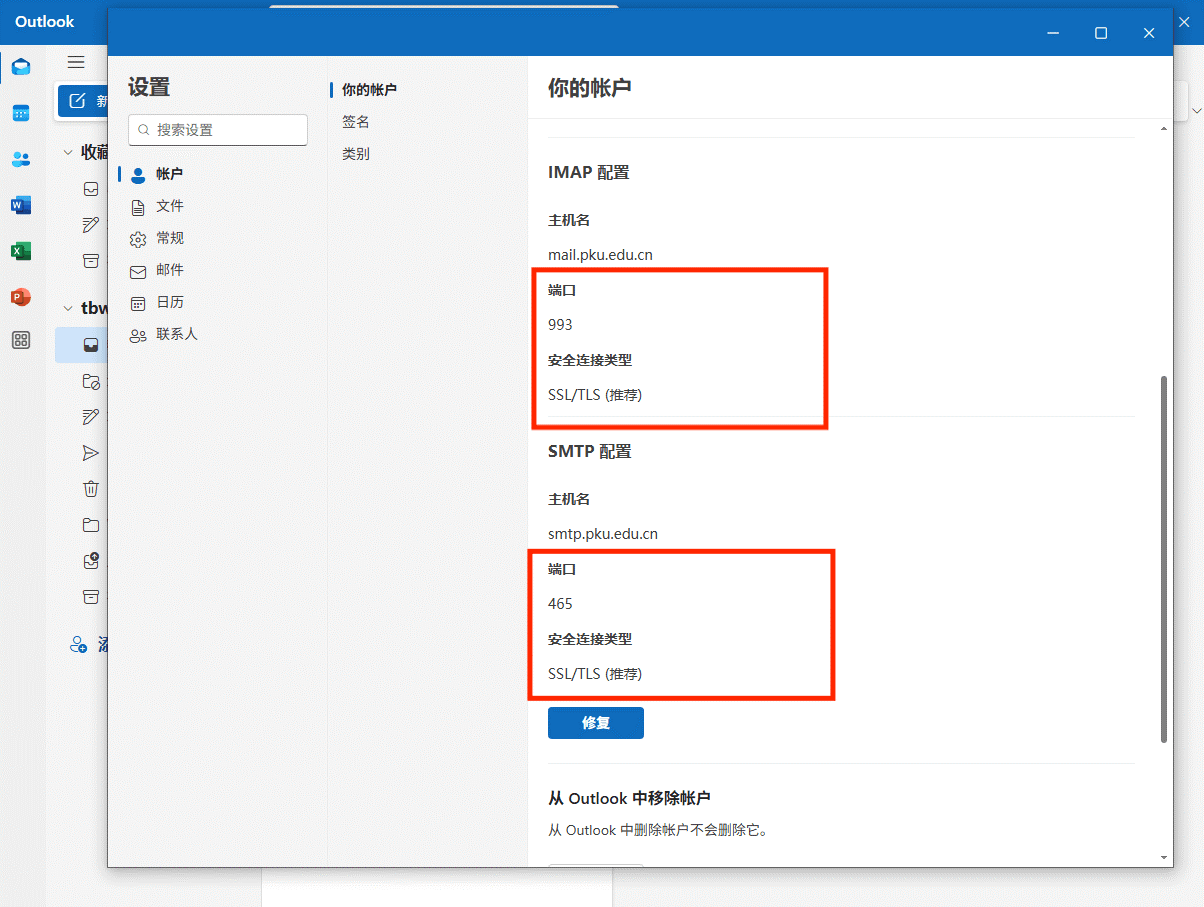Launch Excel from the Outlook app bar
The height and width of the screenshot is (907, 1204).
[21, 251]
